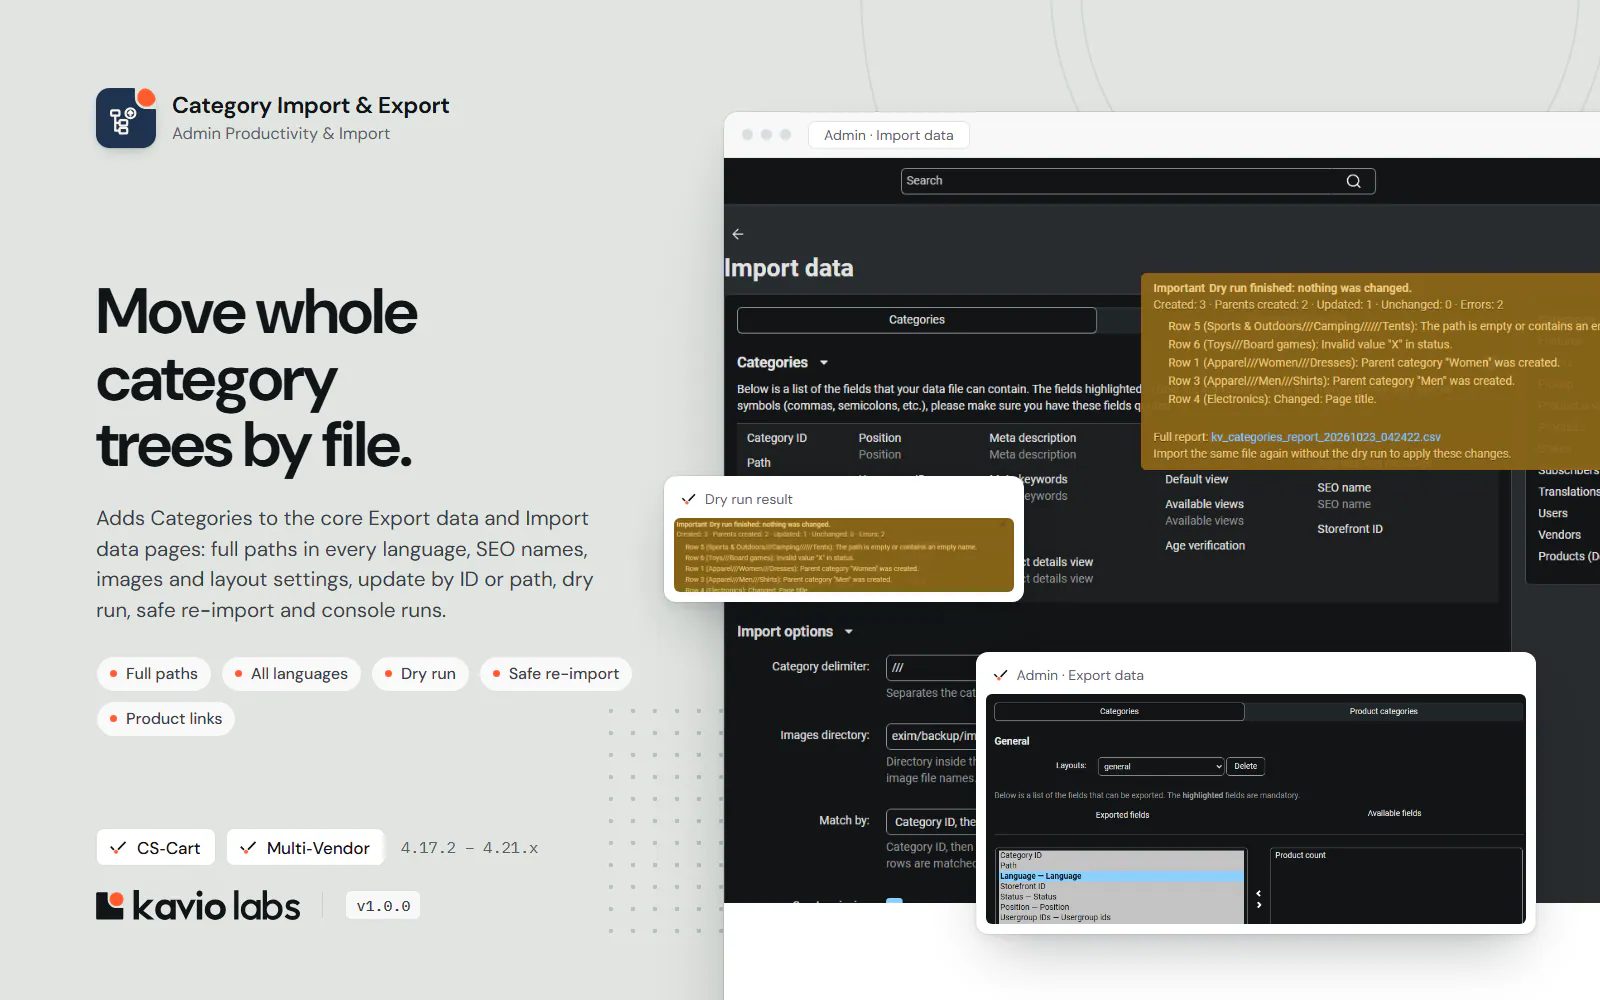
Task: Click the Full paths feature pill
Action: click(x=154, y=674)
